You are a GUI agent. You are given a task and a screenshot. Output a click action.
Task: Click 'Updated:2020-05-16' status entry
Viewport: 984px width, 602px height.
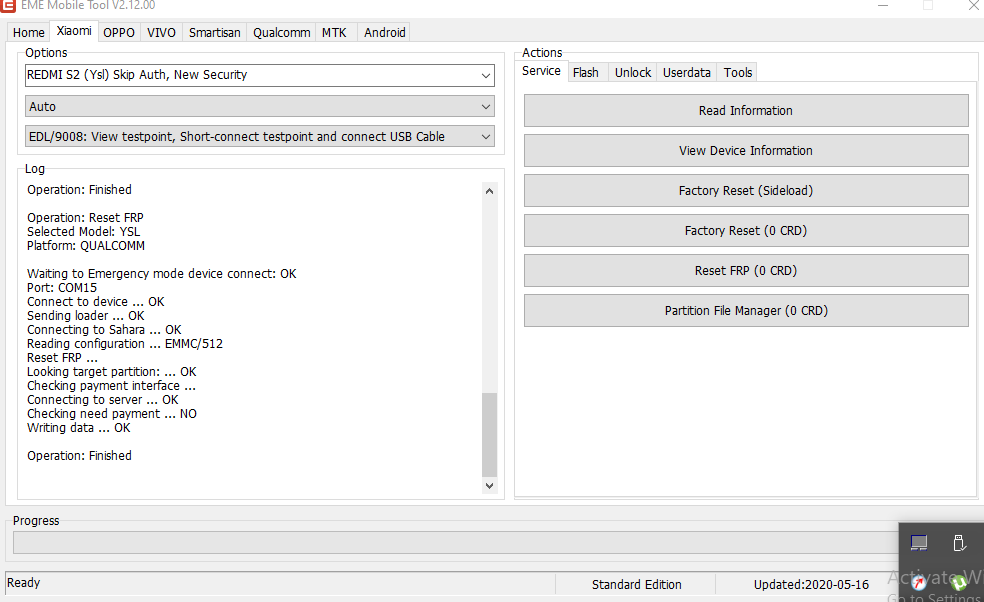click(x=811, y=584)
